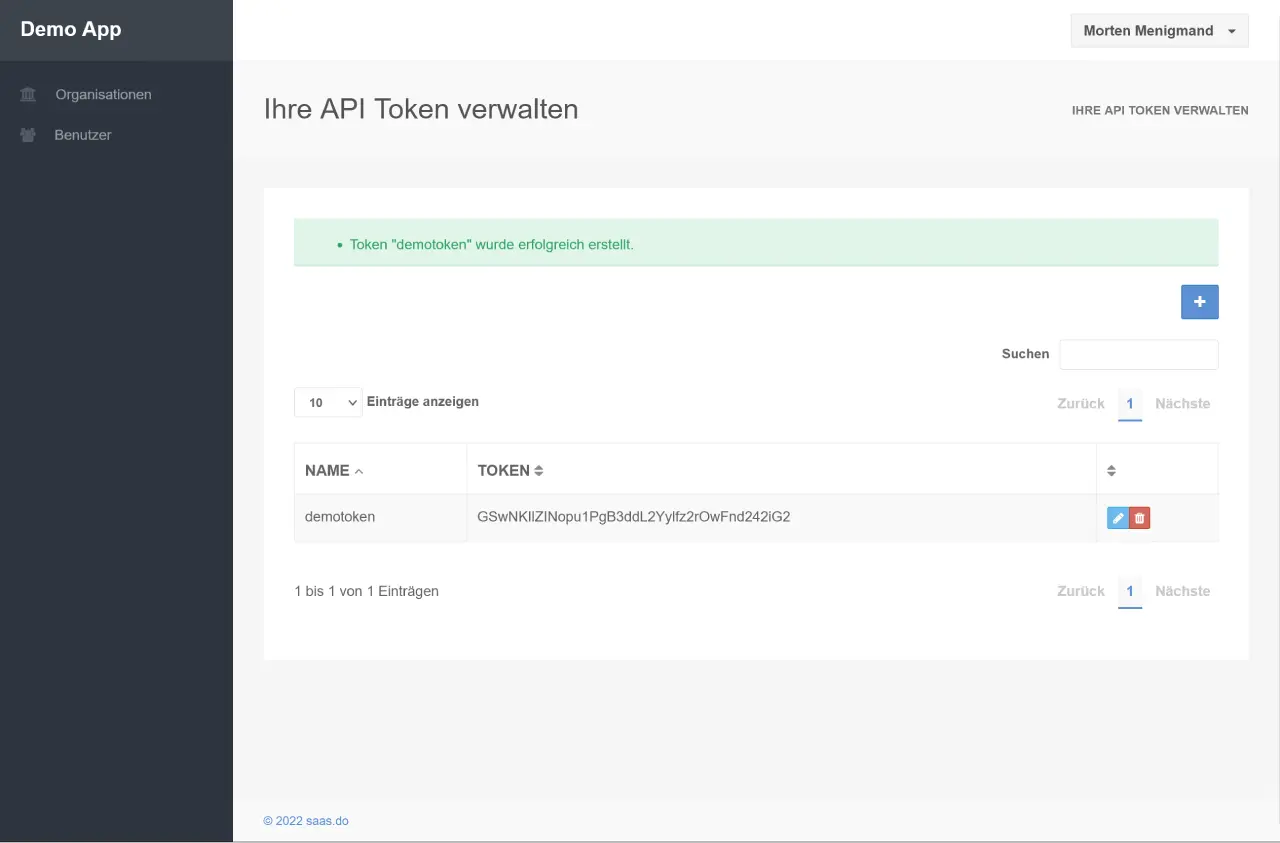The width and height of the screenshot is (1280, 843).
Task: Click the Suchen search field
Action: (x=1138, y=354)
